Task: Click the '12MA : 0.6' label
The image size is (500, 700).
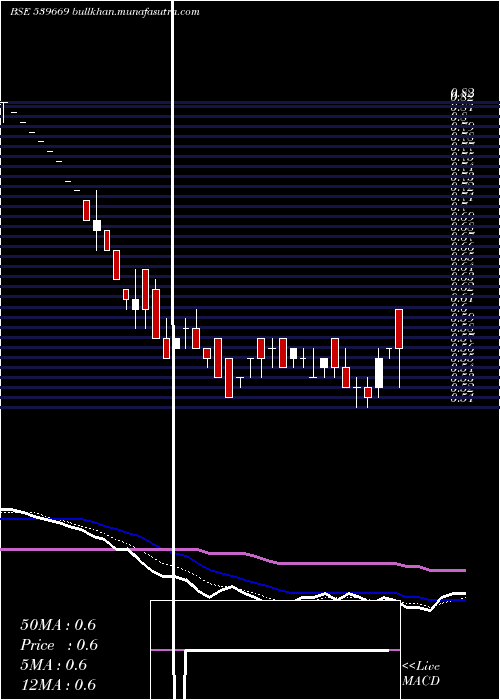Action: tap(58, 685)
